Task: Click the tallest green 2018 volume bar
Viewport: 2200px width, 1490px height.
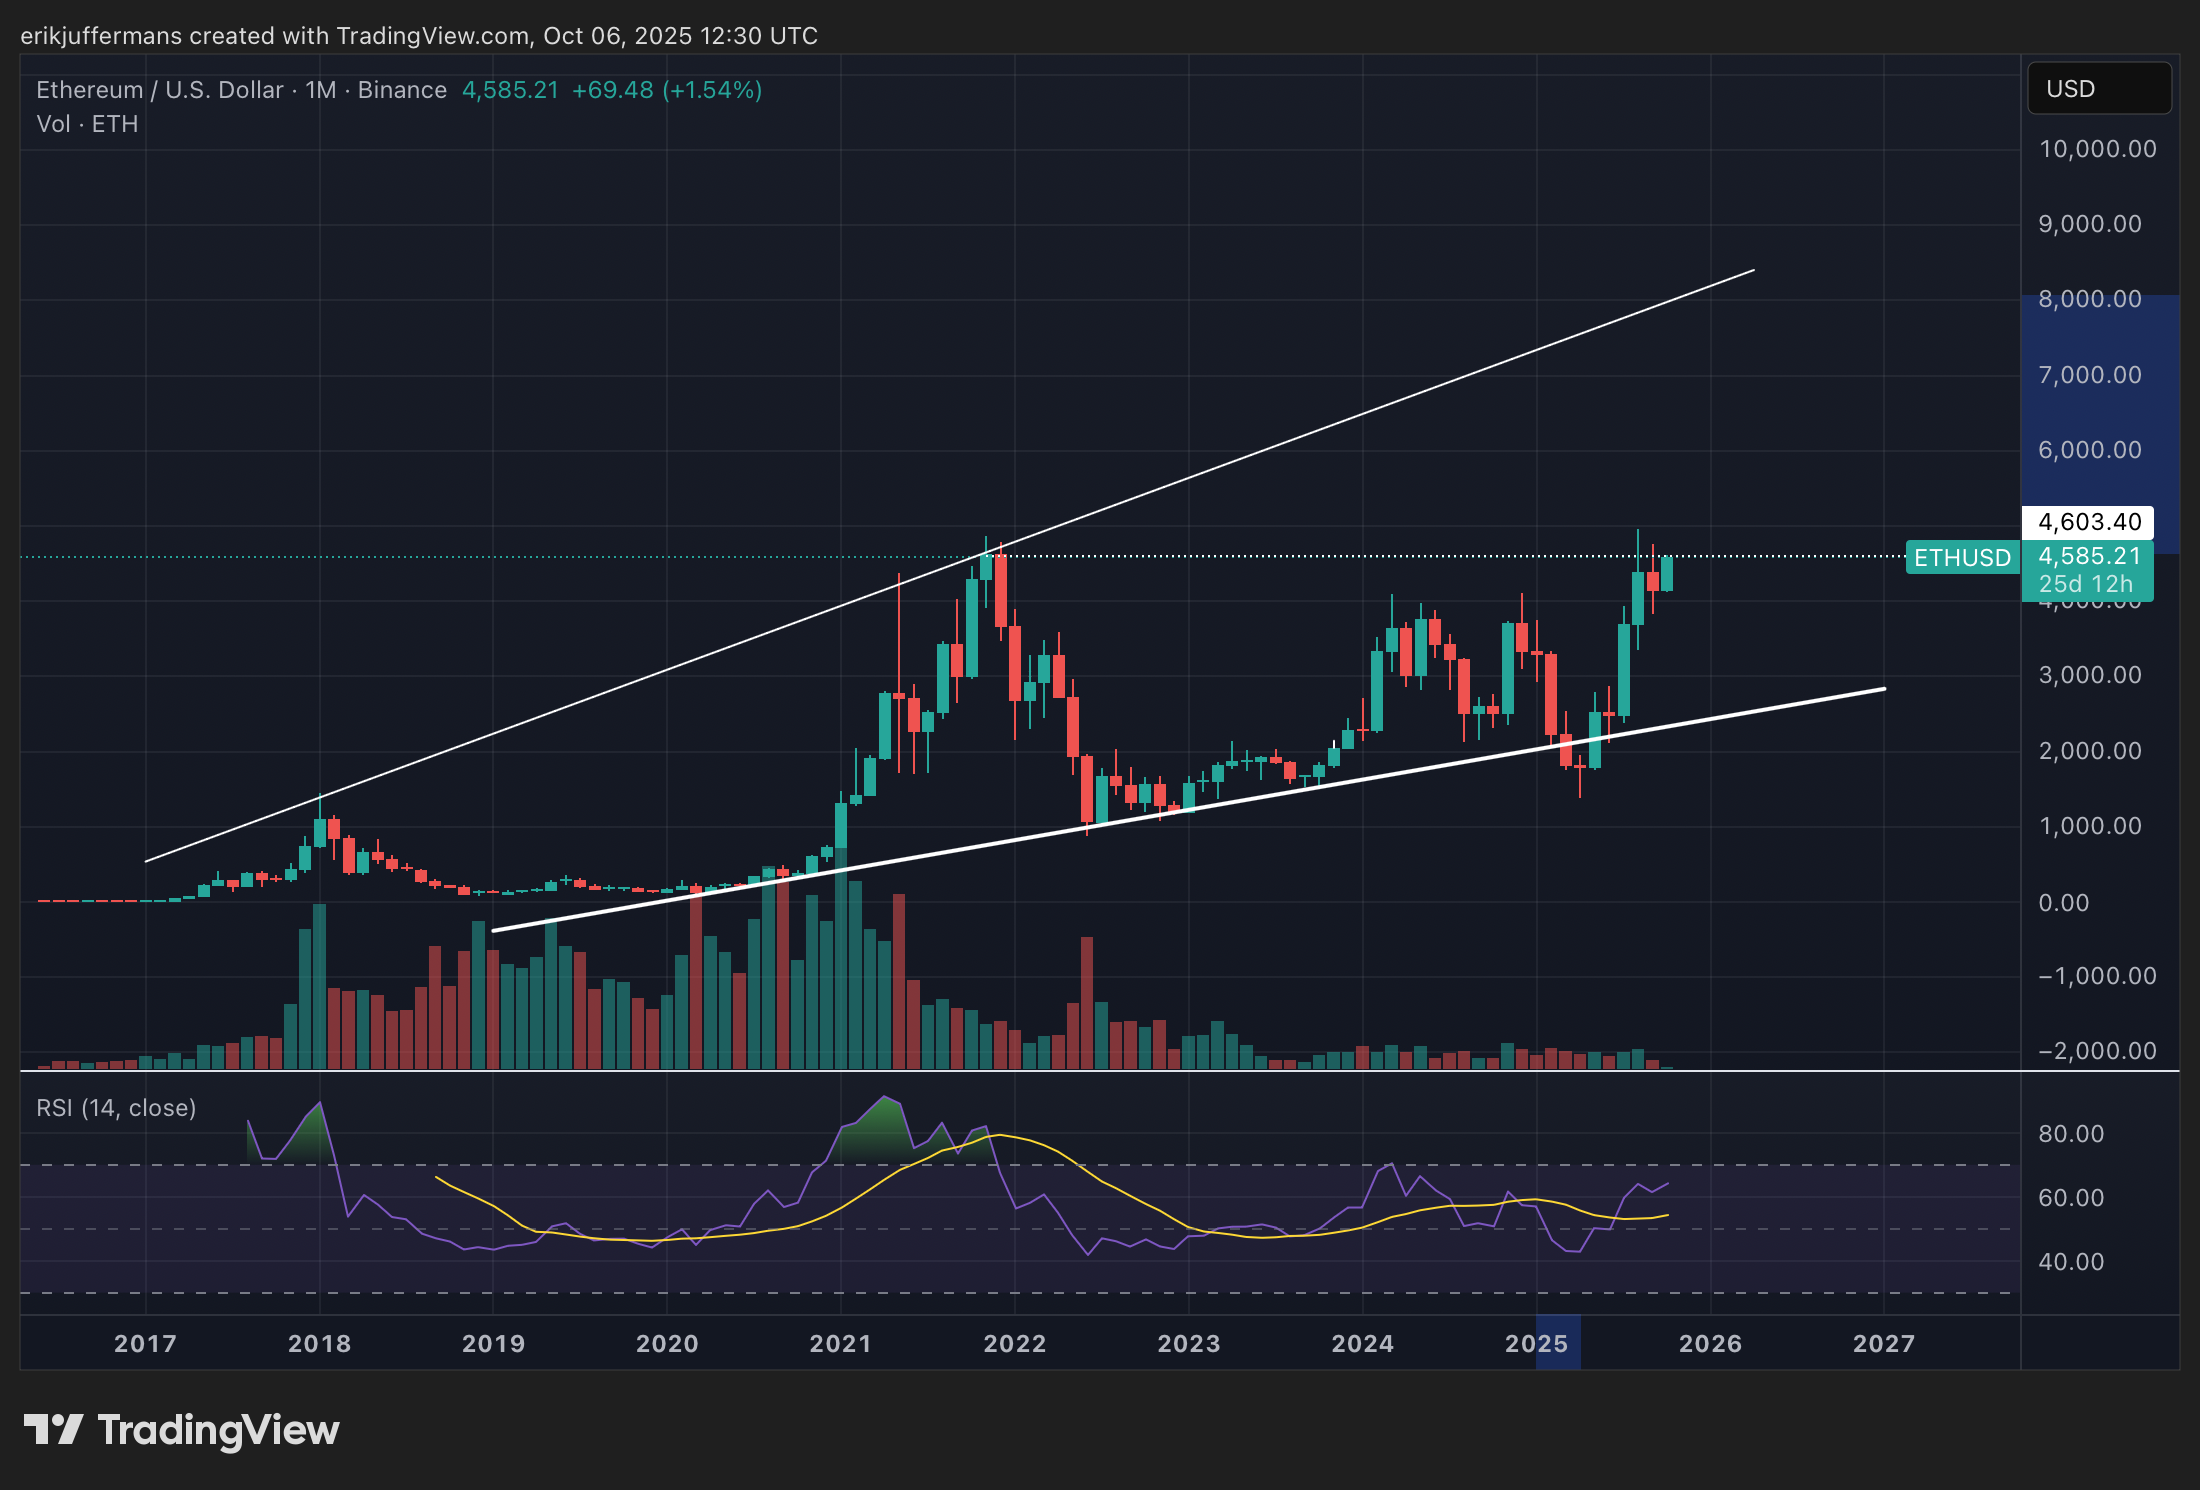Action: point(319,985)
